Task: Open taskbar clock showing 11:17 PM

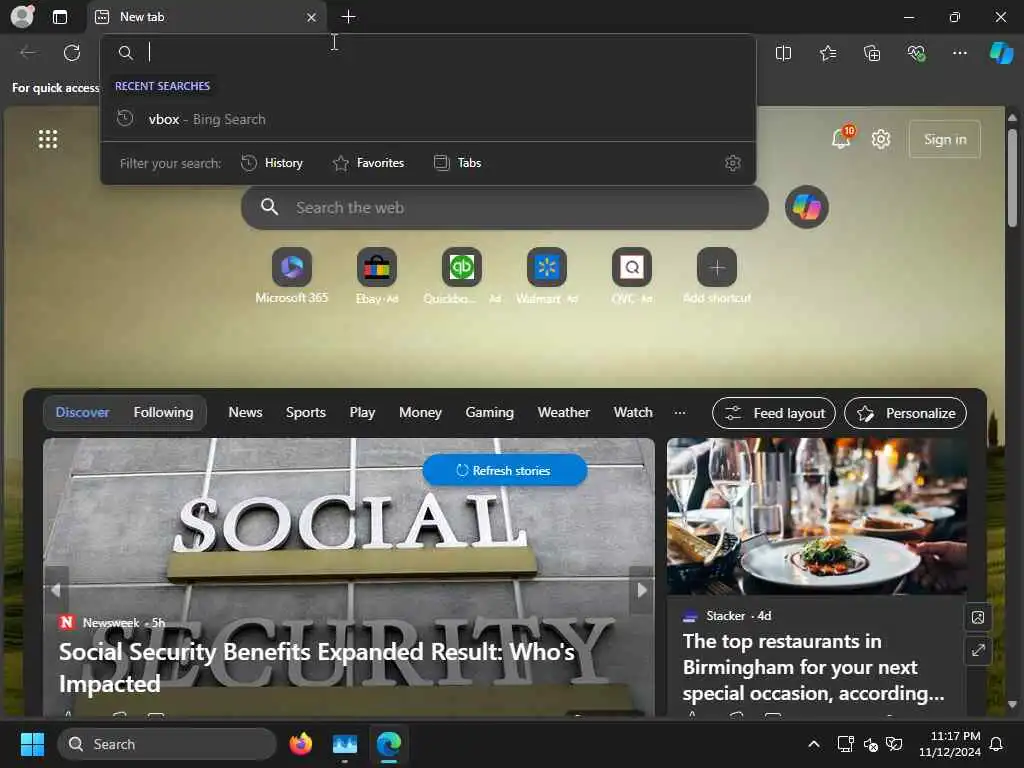Action: coord(950,744)
